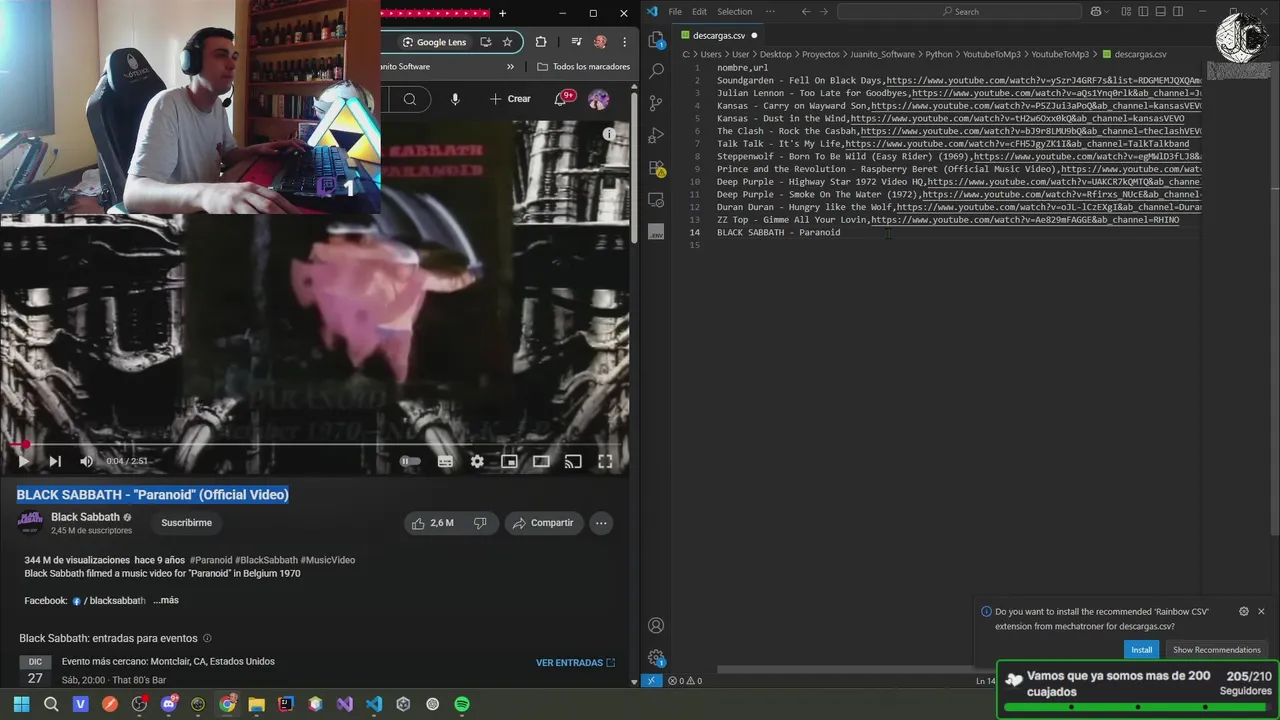This screenshot has width=1280, height=720.
Task: Open the ZZ Top Gimme All Your Lovin URL
Action: click(1025, 220)
